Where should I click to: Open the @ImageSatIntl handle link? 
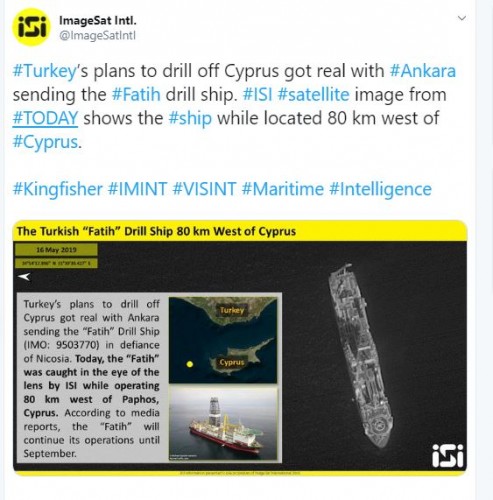pos(97,35)
